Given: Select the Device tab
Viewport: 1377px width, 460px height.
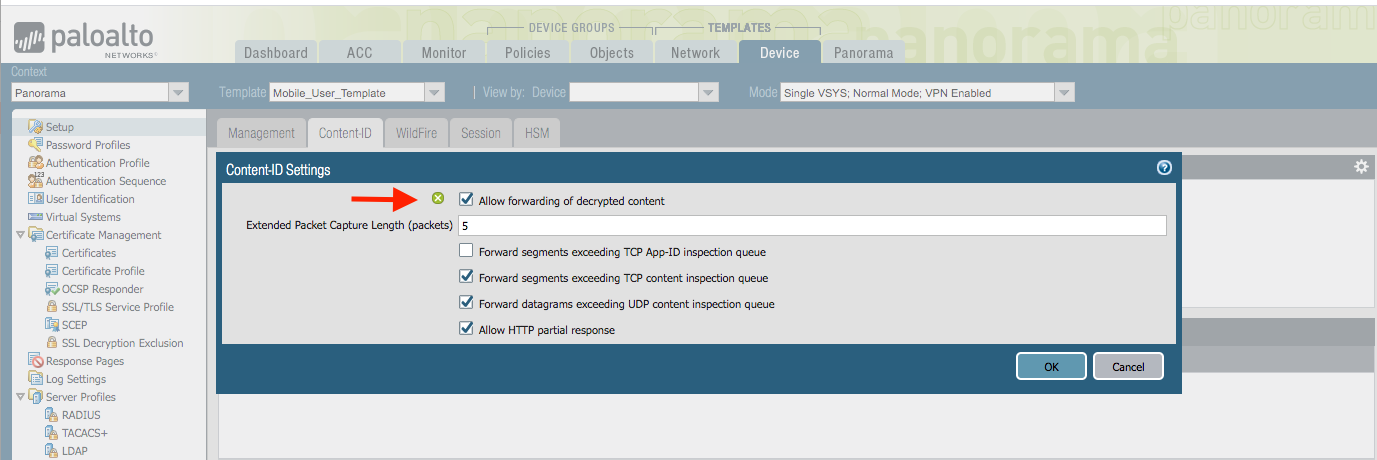Looking at the screenshot, I should [779, 53].
